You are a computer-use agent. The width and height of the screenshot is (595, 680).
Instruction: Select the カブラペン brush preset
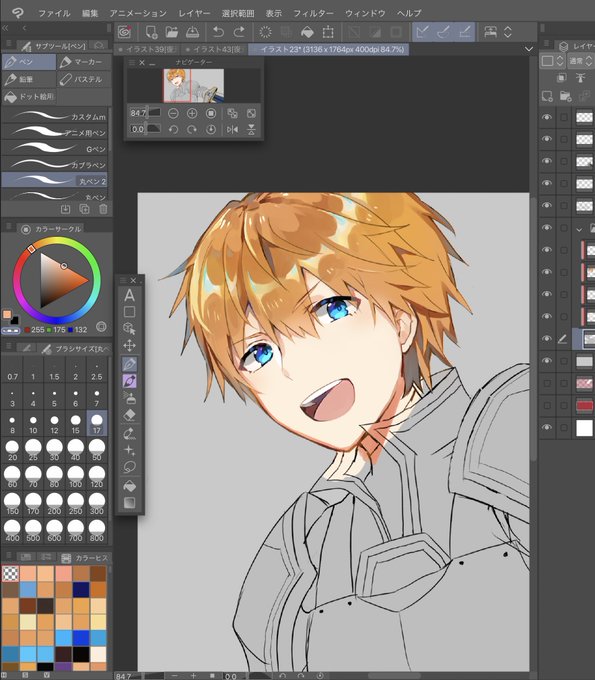click(54, 165)
